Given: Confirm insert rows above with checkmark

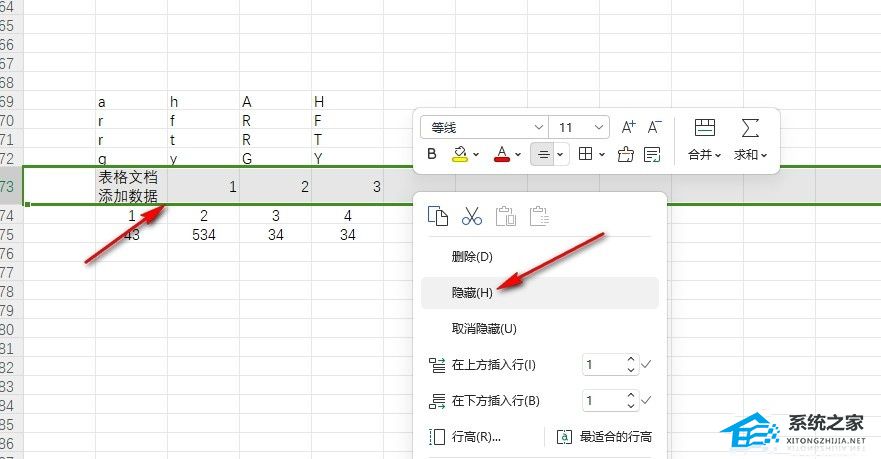Looking at the screenshot, I should 646,365.
